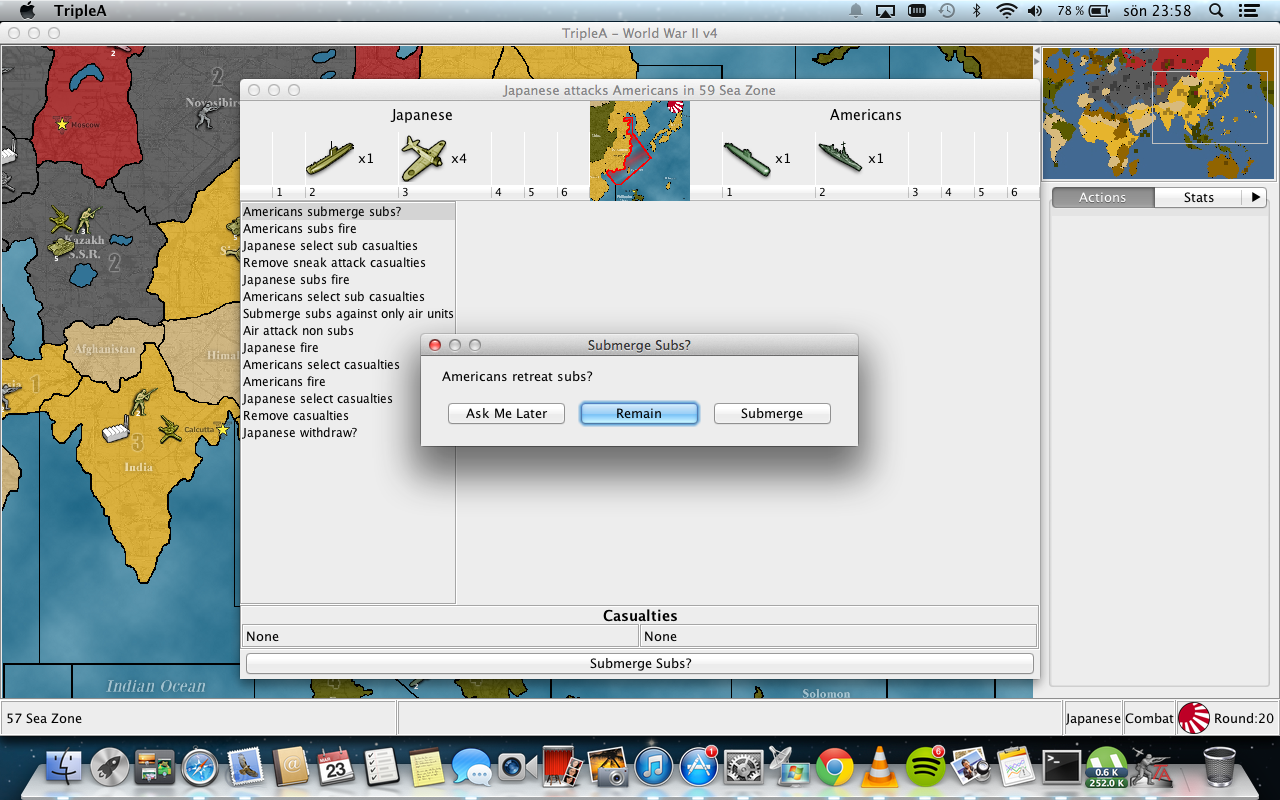Click the Wi-Fi status icon
The image size is (1280, 800).
(1006, 11)
